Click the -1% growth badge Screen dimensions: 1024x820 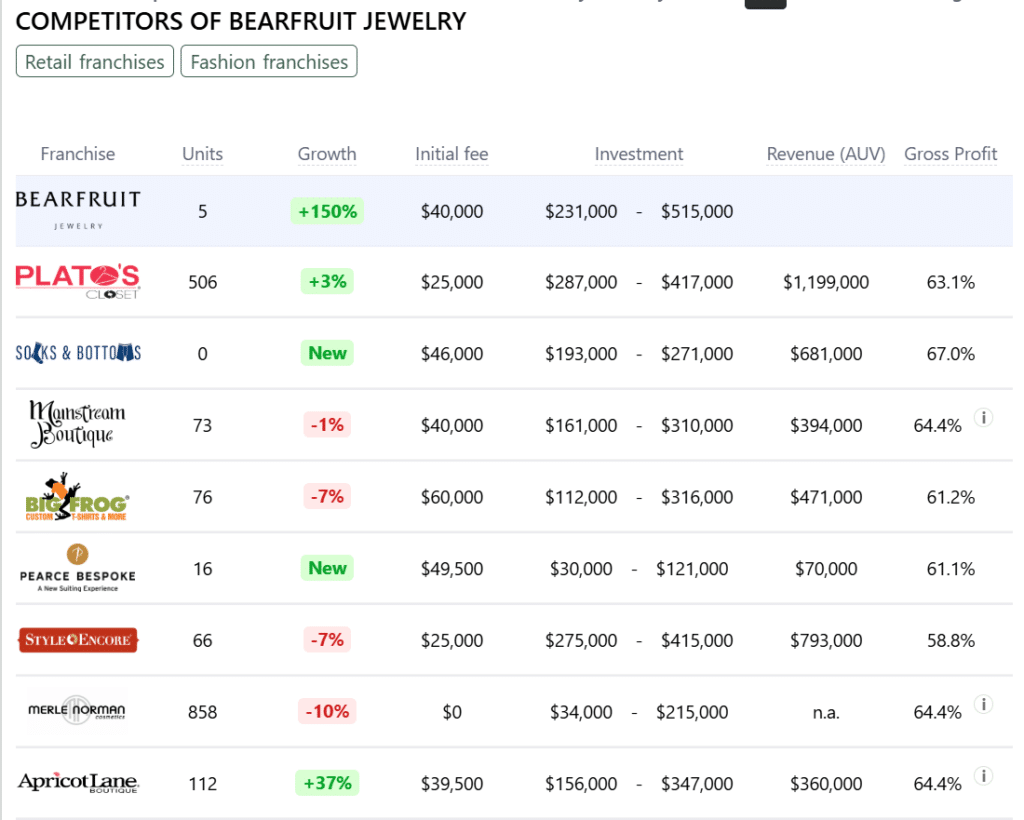pyautogui.click(x=327, y=425)
